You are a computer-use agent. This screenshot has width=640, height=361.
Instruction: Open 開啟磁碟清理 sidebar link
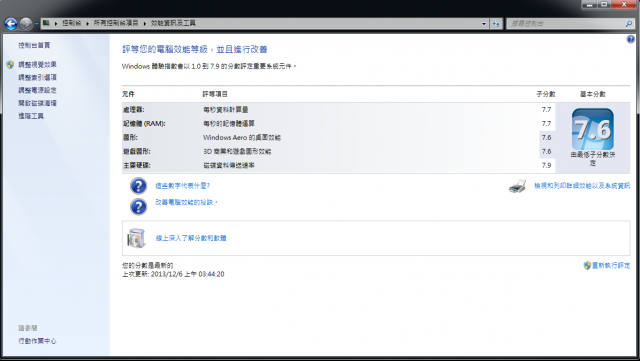(x=37, y=103)
